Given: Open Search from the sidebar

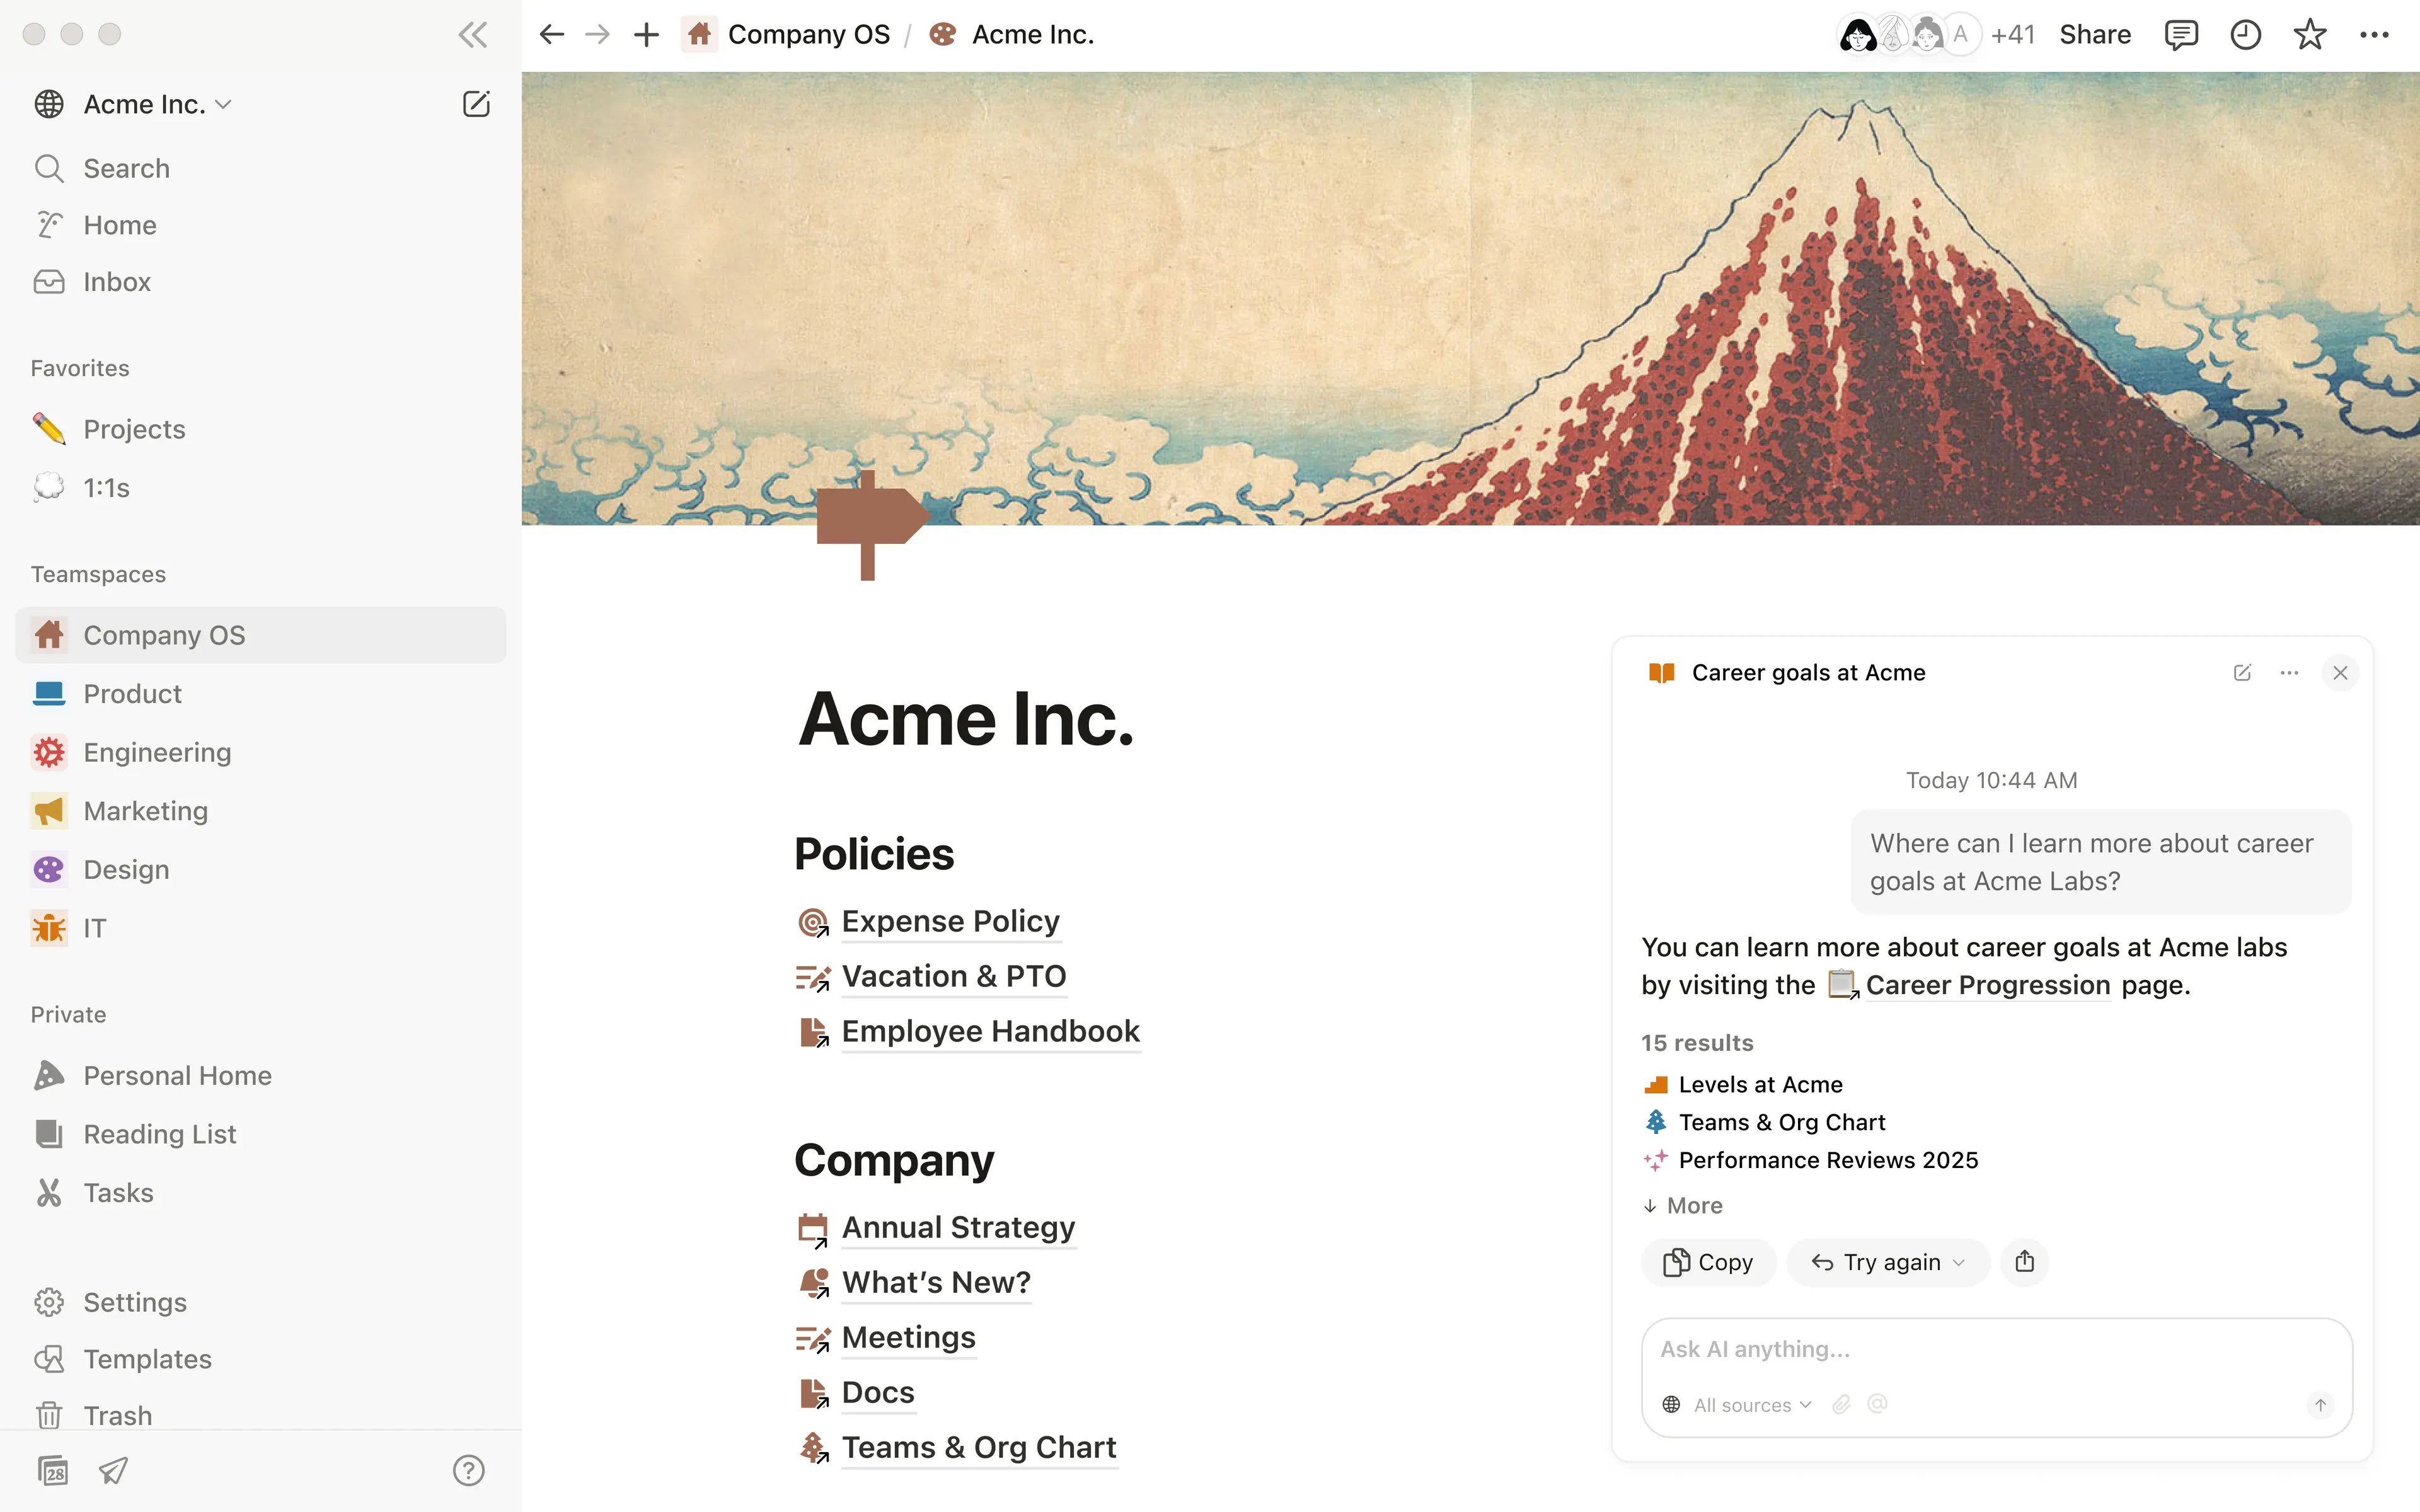Looking at the screenshot, I should [126, 168].
